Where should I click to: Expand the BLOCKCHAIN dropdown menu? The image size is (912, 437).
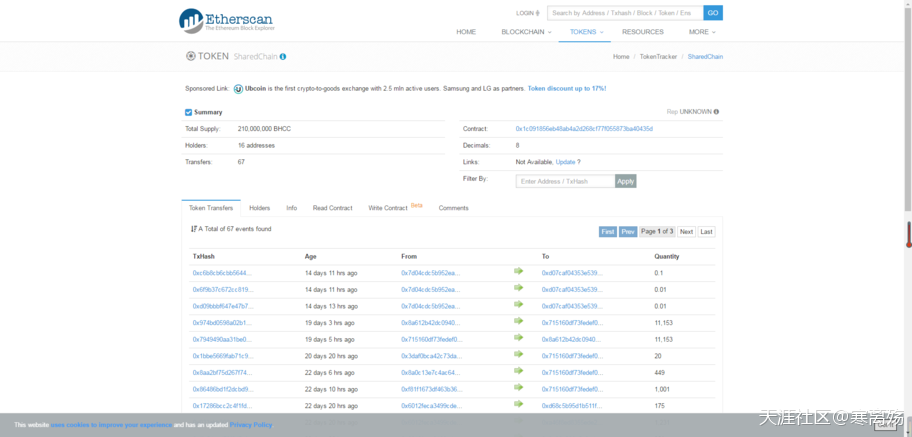click(526, 32)
